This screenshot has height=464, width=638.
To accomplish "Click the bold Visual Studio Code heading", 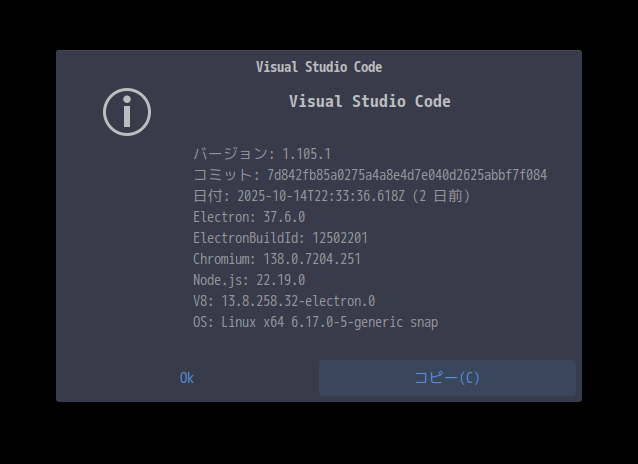I will pos(369,101).
